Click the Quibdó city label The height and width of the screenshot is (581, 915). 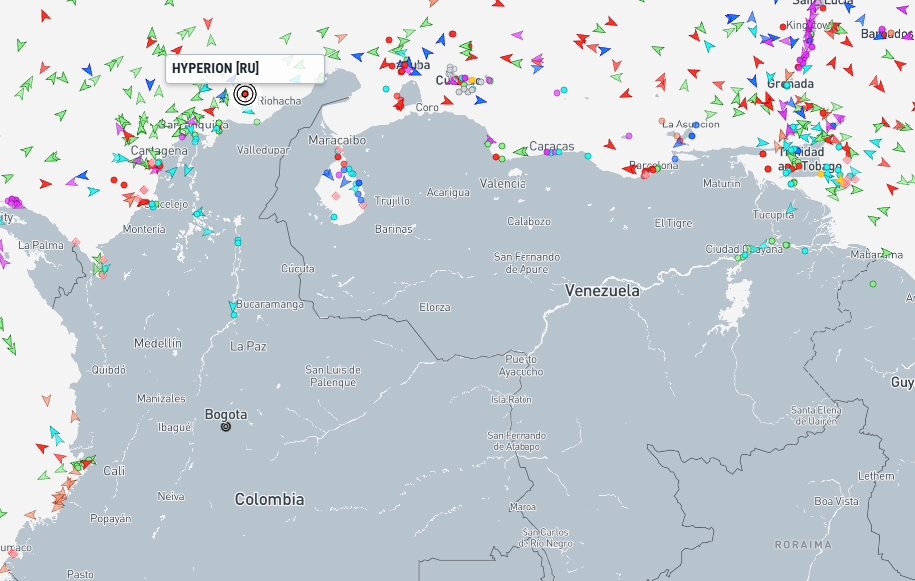(x=109, y=369)
